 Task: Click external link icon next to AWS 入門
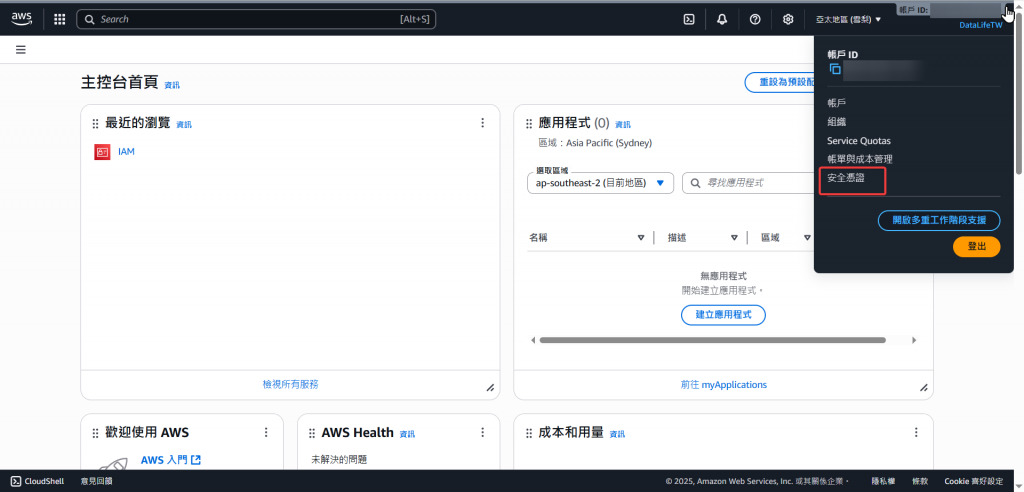pyautogui.click(x=196, y=460)
